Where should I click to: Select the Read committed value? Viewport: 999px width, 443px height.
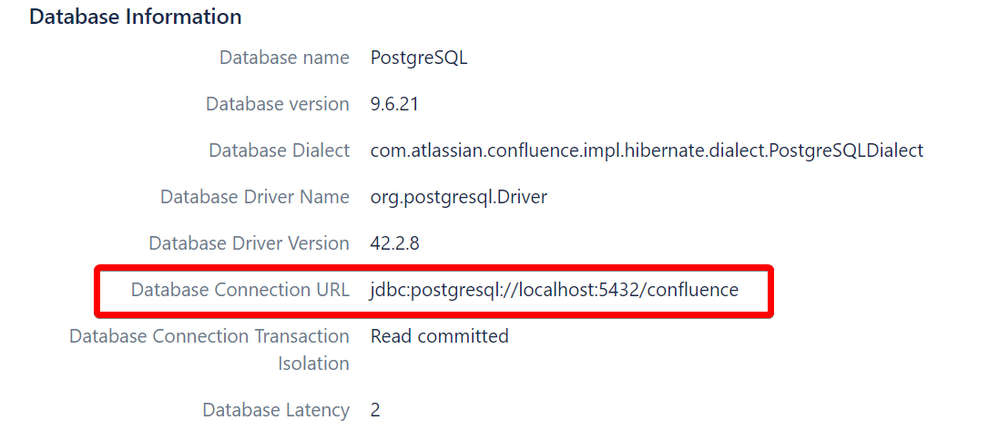click(439, 336)
